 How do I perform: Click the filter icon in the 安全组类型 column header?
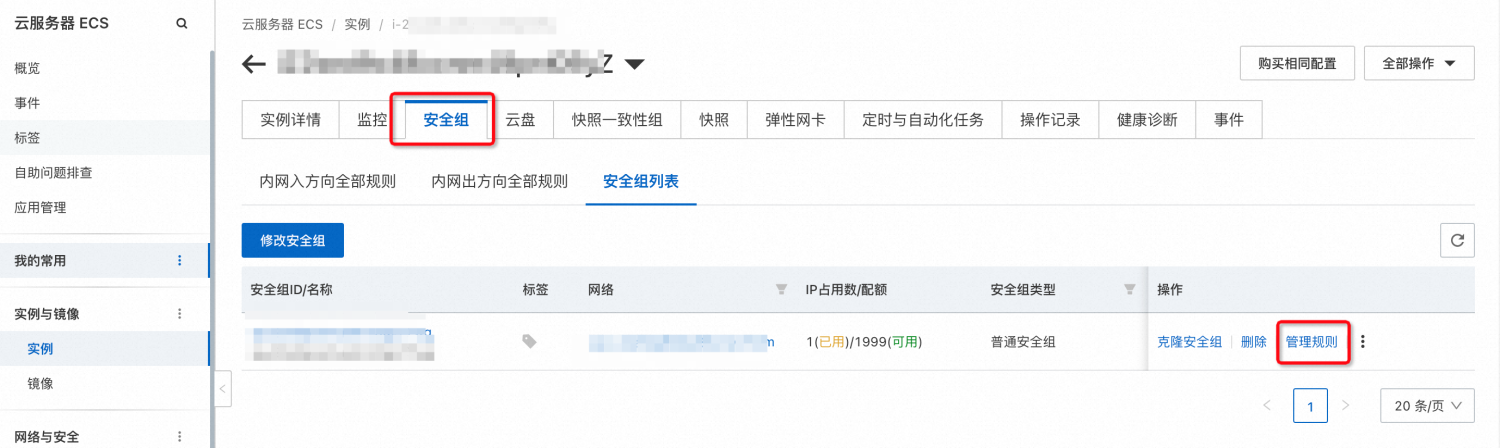click(x=1129, y=290)
